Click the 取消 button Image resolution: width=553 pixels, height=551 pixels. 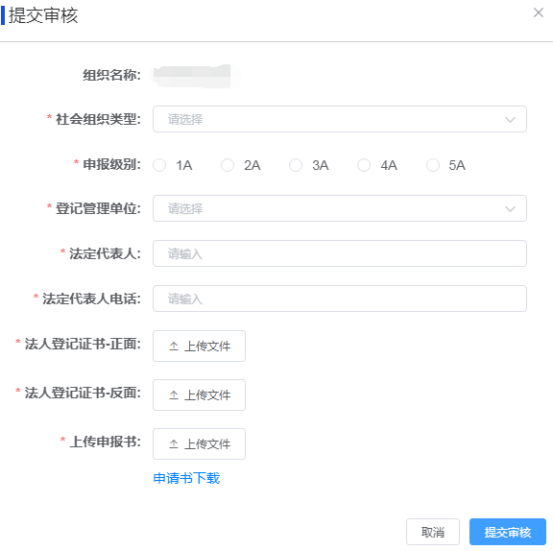click(433, 532)
